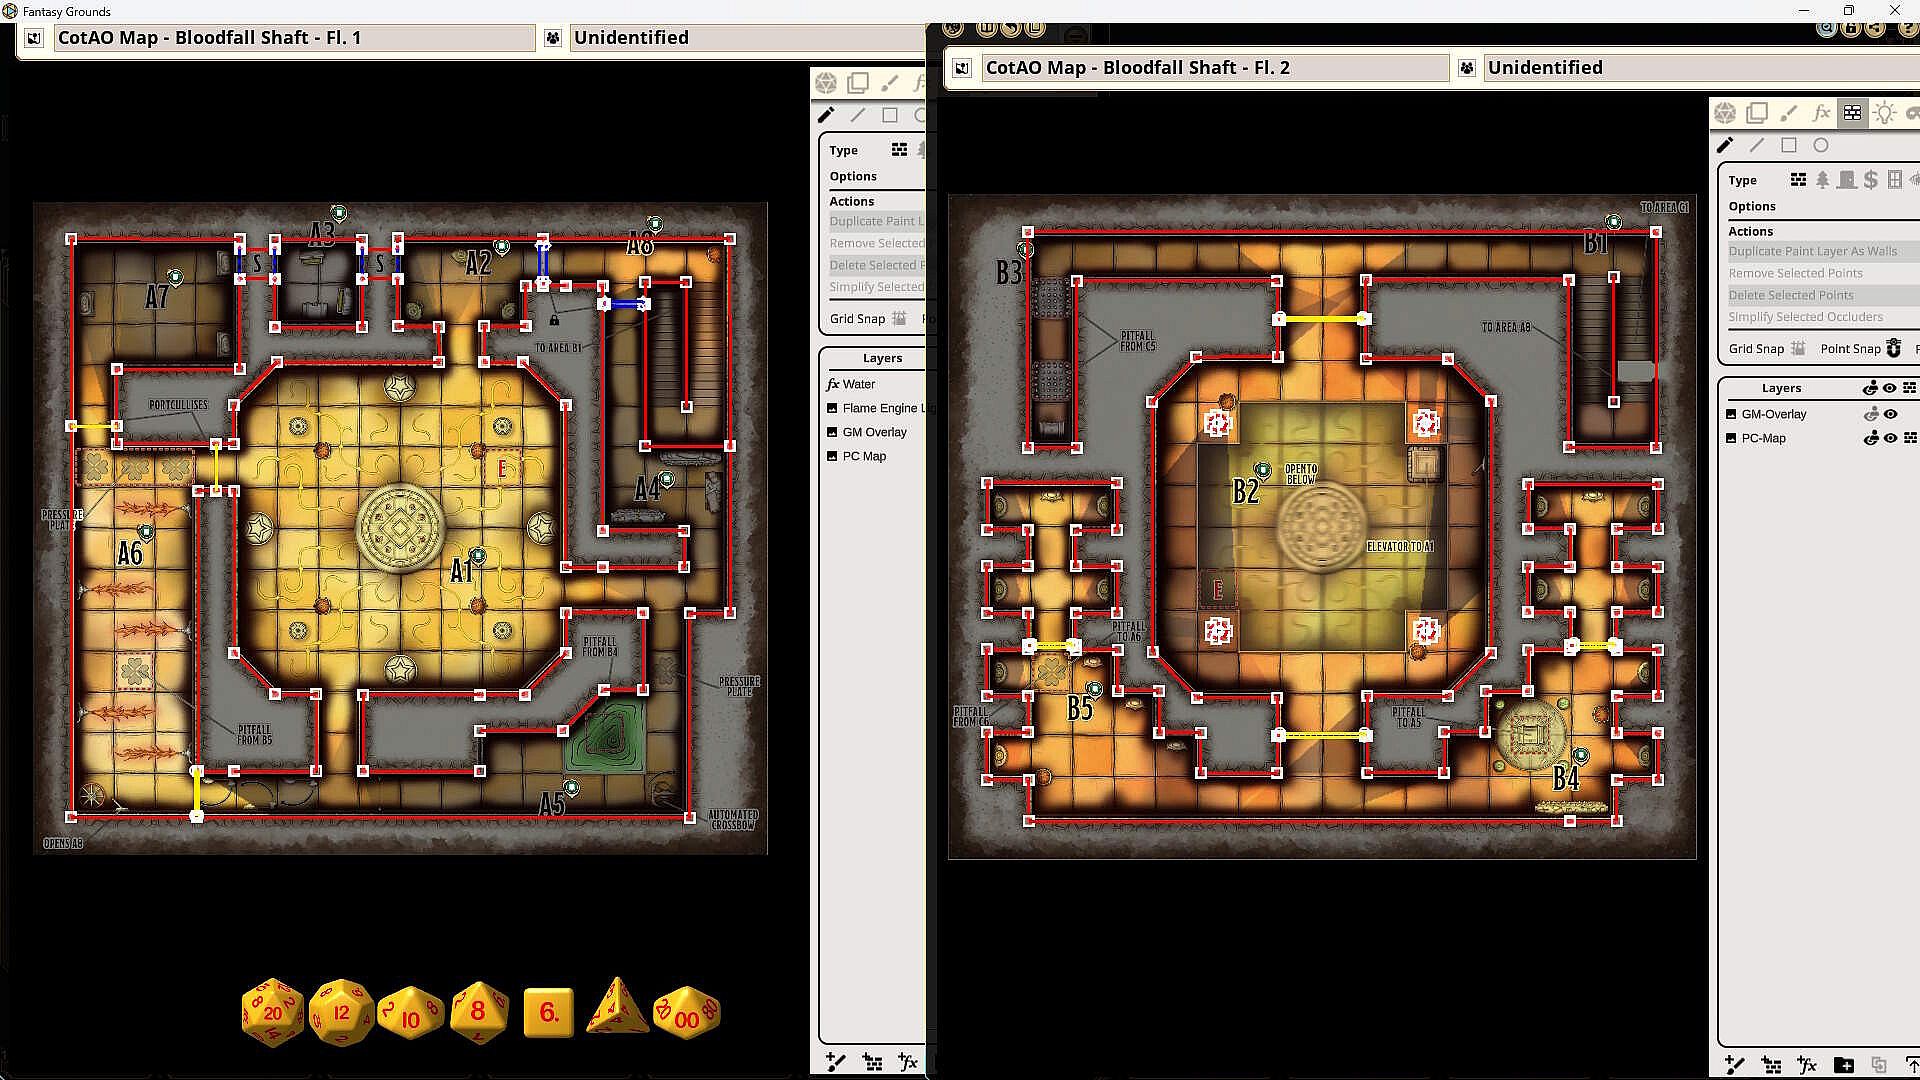
Task: Click the Fl. 1 identification paw icon
Action: tap(553, 38)
